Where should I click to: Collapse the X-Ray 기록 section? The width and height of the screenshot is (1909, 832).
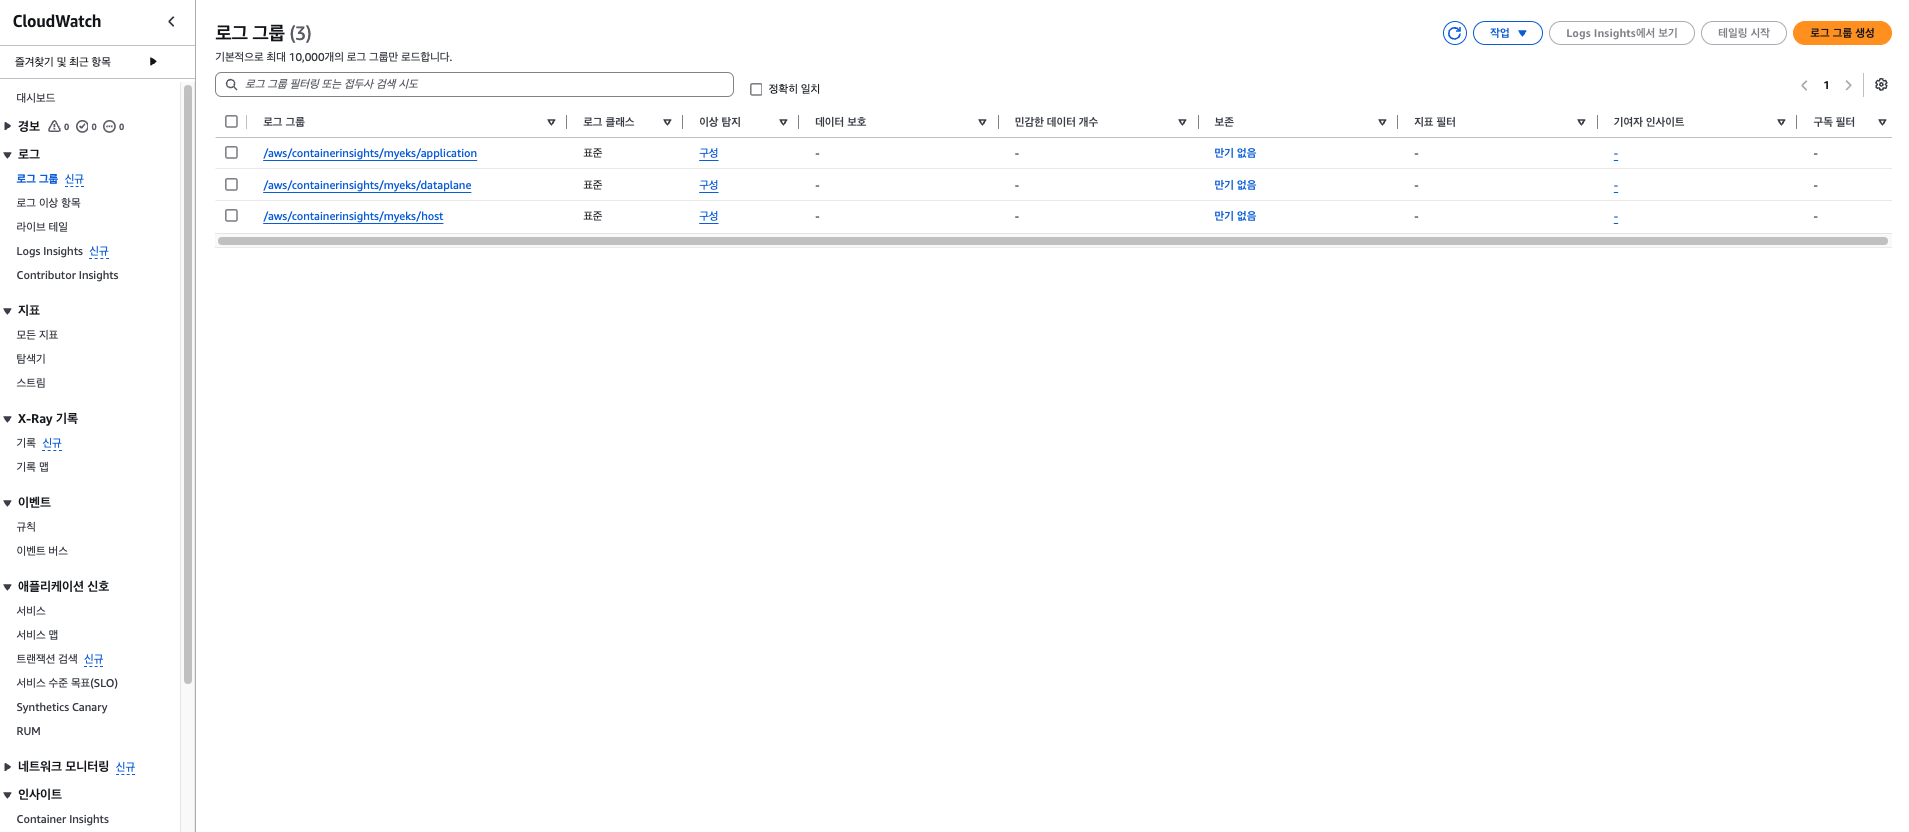[8, 419]
